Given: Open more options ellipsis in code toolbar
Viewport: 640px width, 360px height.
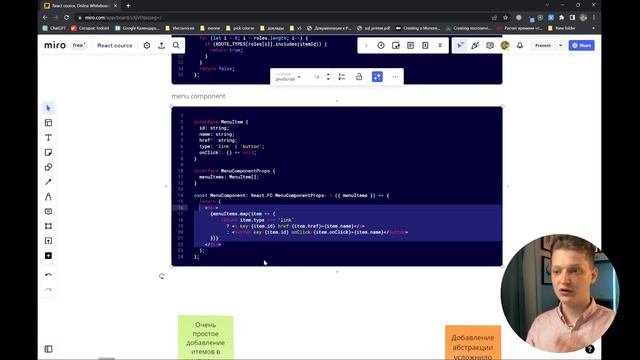Looking at the screenshot, I should point(395,77).
